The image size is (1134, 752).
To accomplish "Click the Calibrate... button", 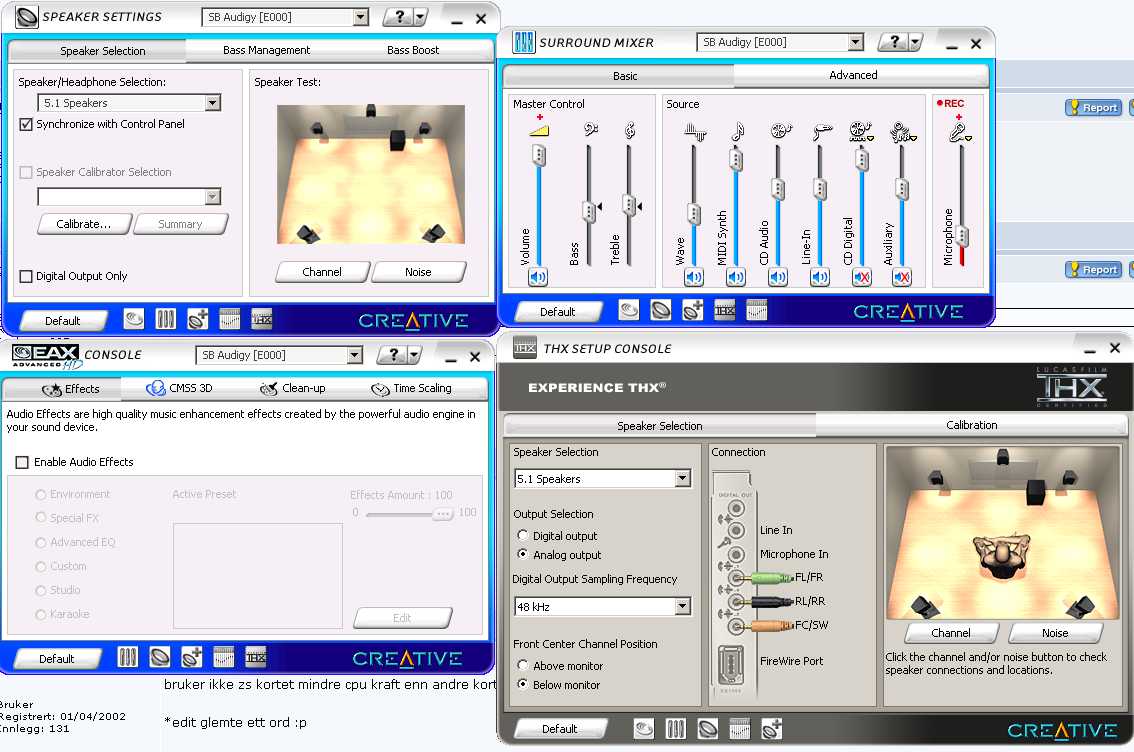I will [x=84, y=224].
